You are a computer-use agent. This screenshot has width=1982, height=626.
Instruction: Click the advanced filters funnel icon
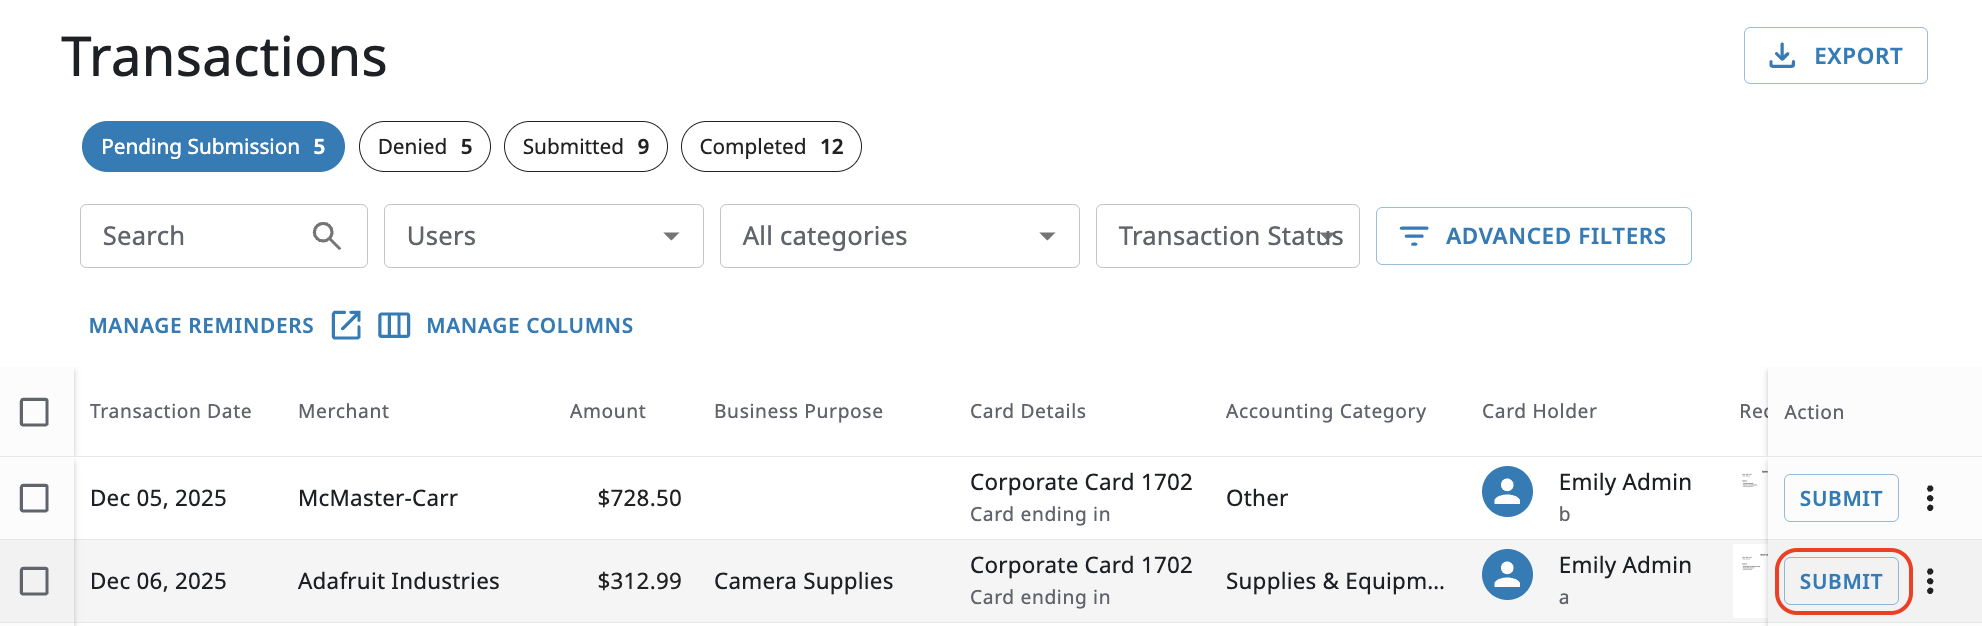coord(1413,236)
